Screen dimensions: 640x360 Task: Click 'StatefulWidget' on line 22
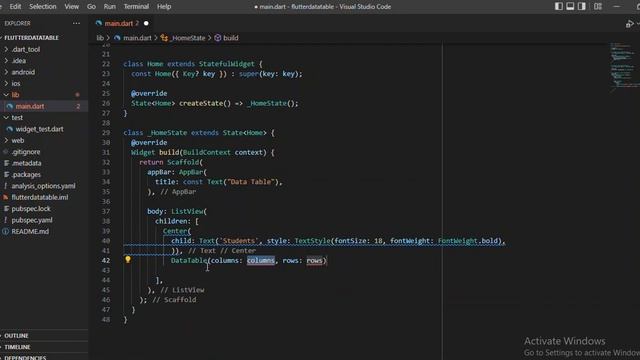coord(227,64)
